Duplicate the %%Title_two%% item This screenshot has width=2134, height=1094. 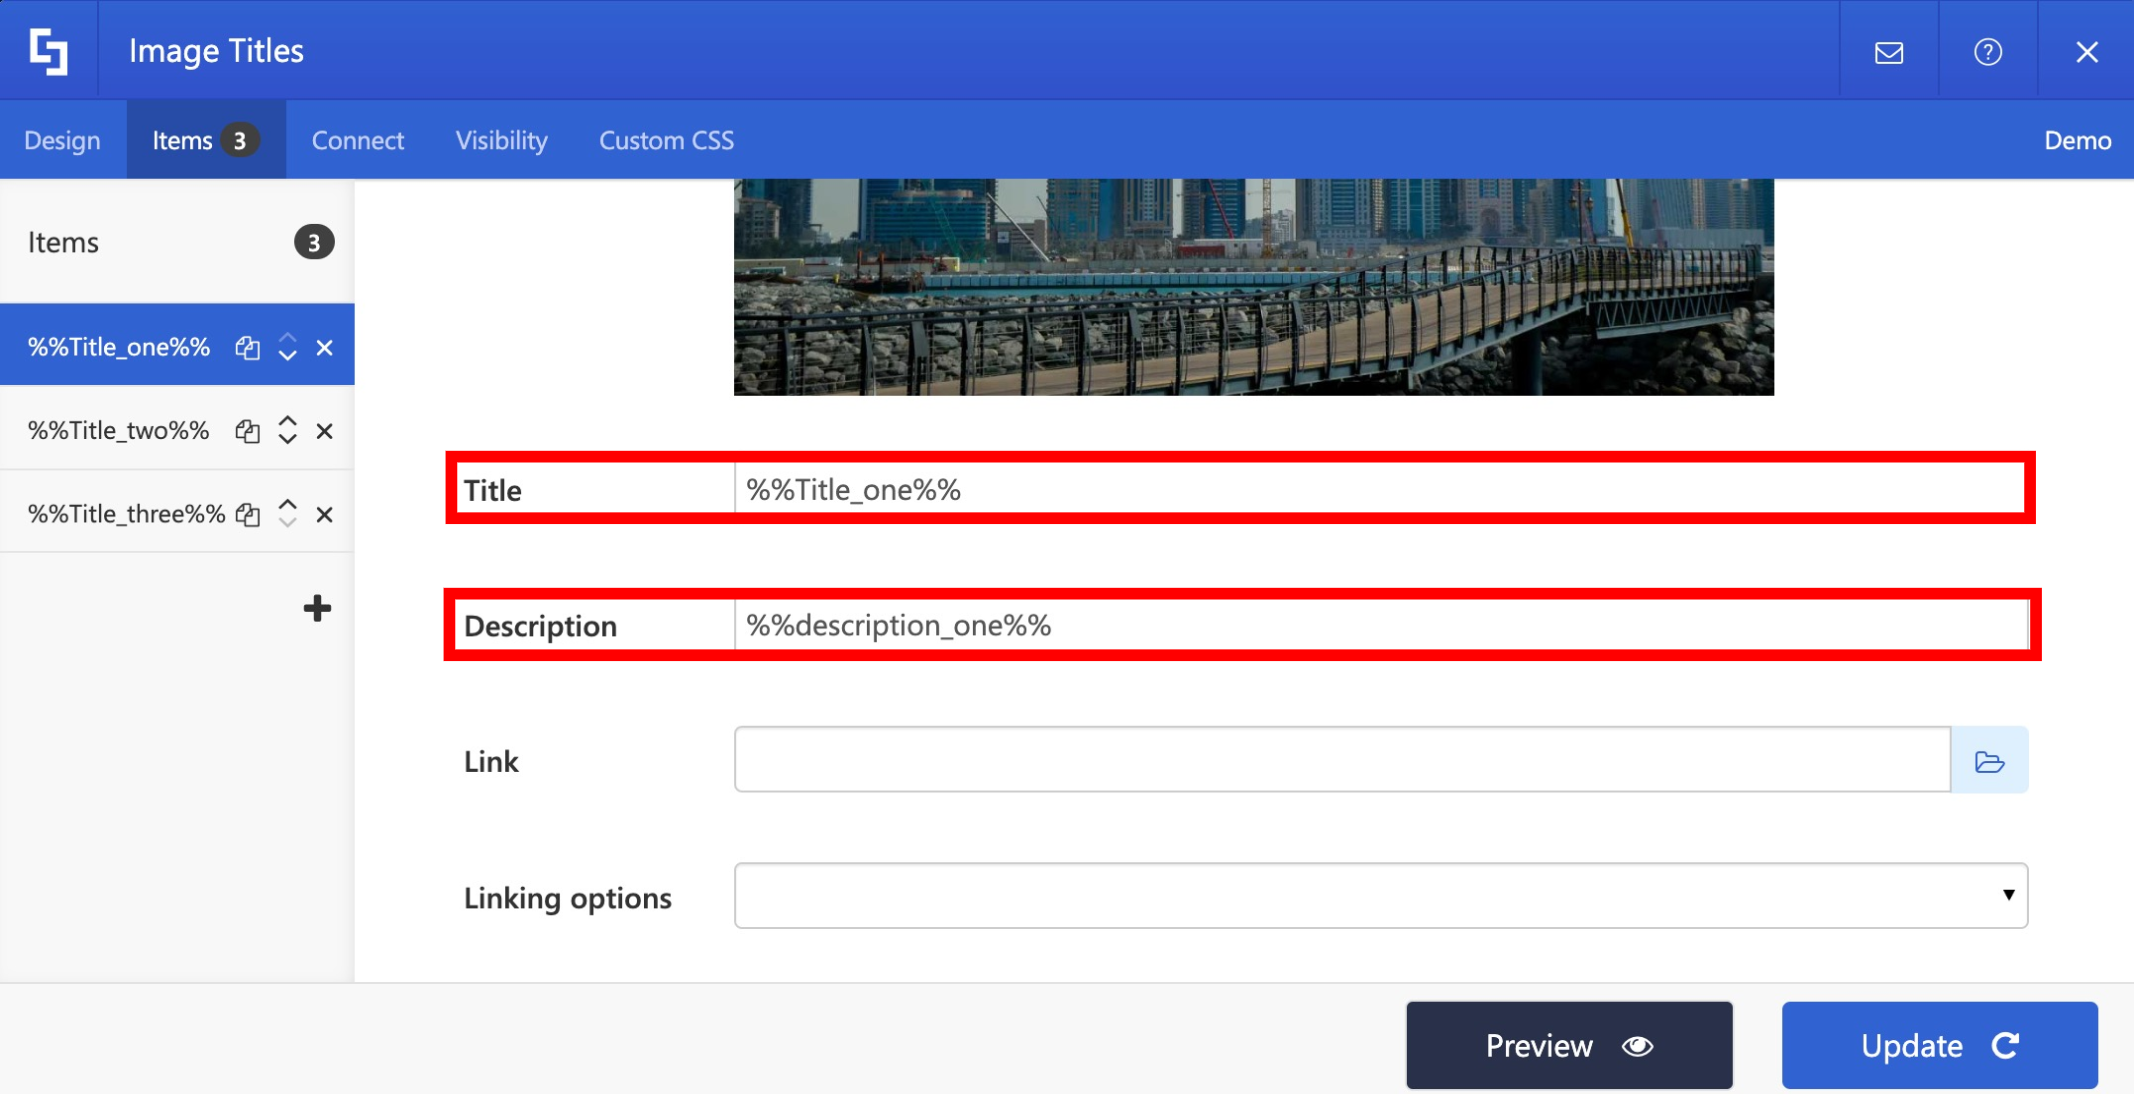tap(247, 431)
